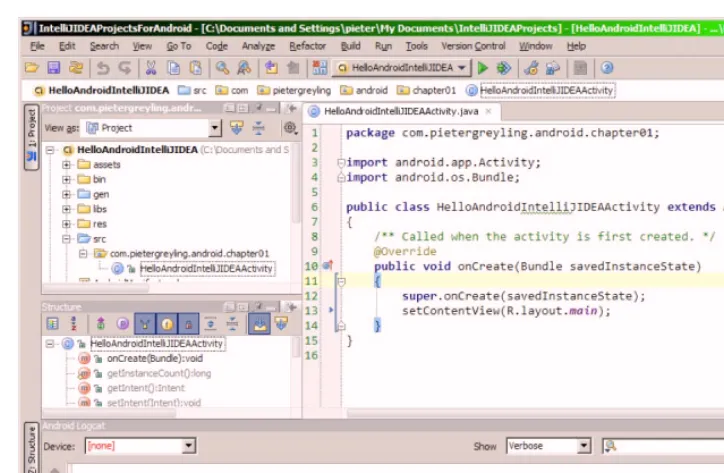Toggle Sort by Visibility in Structure toolbar

pyautogui.click(x=53, y=324)
